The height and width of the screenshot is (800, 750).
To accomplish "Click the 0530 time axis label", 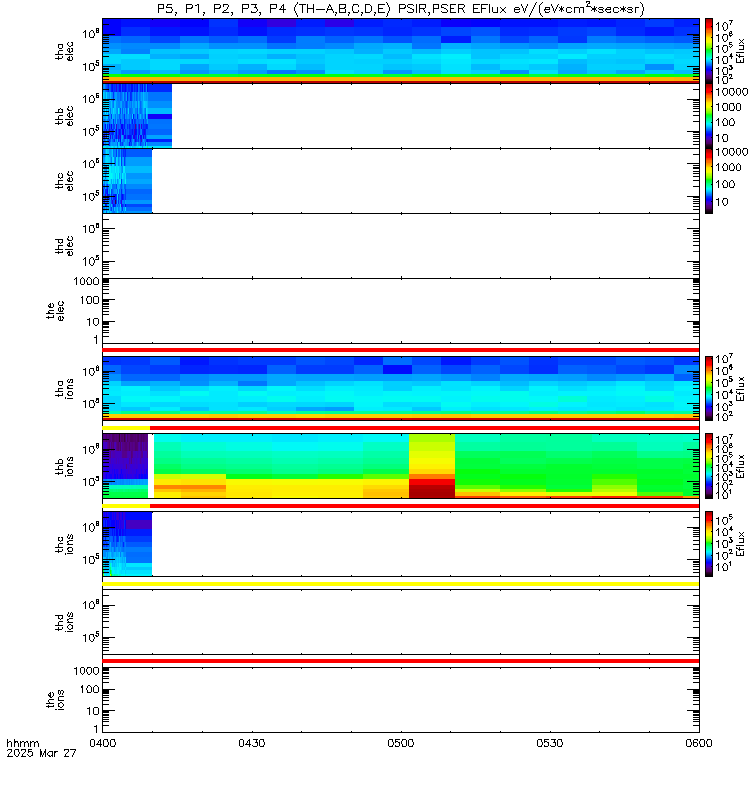I will click(x=549, y=743).
